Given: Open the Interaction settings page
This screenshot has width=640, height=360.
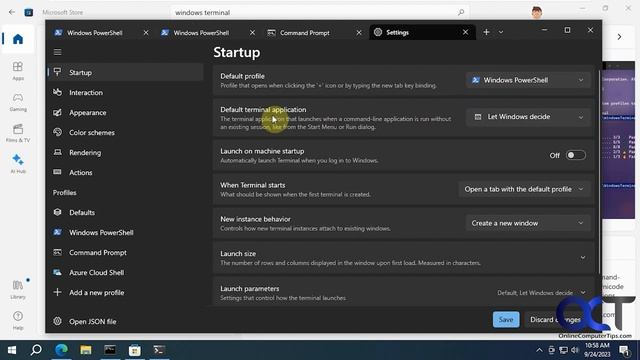Looking at the screenshot, I should [126, 93].
